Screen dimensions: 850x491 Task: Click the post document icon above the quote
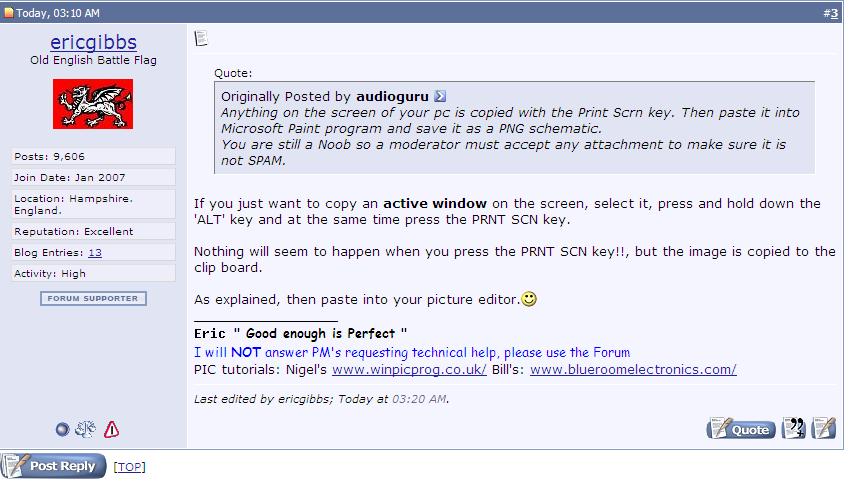(201, 38)
